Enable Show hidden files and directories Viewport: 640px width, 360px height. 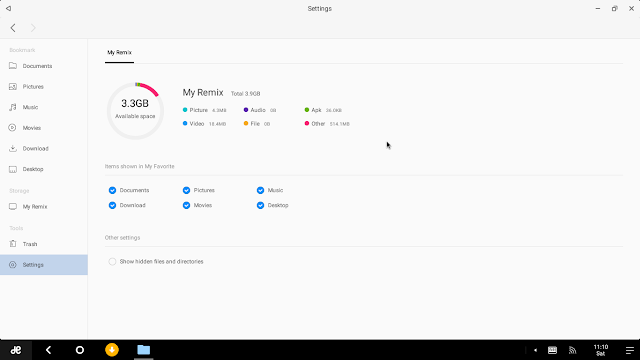tap(112, 262)
